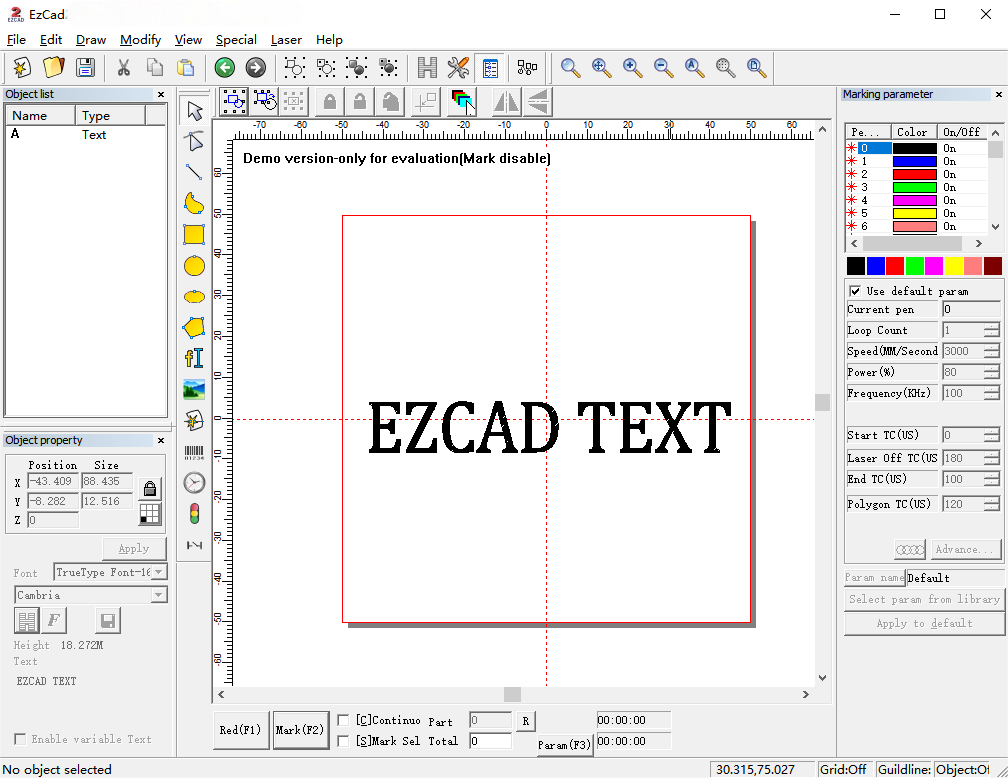Image resolution: width=1008 pixels, height=778 pixels.
Task: Open a file with the folder icon
Action: (53, 68)
